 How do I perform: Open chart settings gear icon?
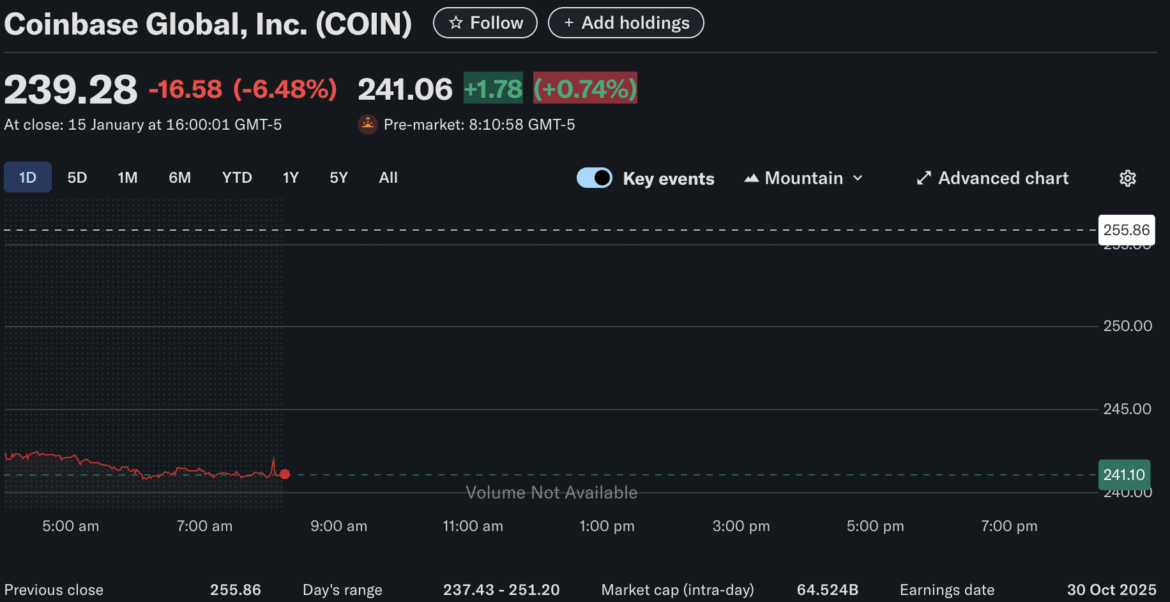[1127, 178]
